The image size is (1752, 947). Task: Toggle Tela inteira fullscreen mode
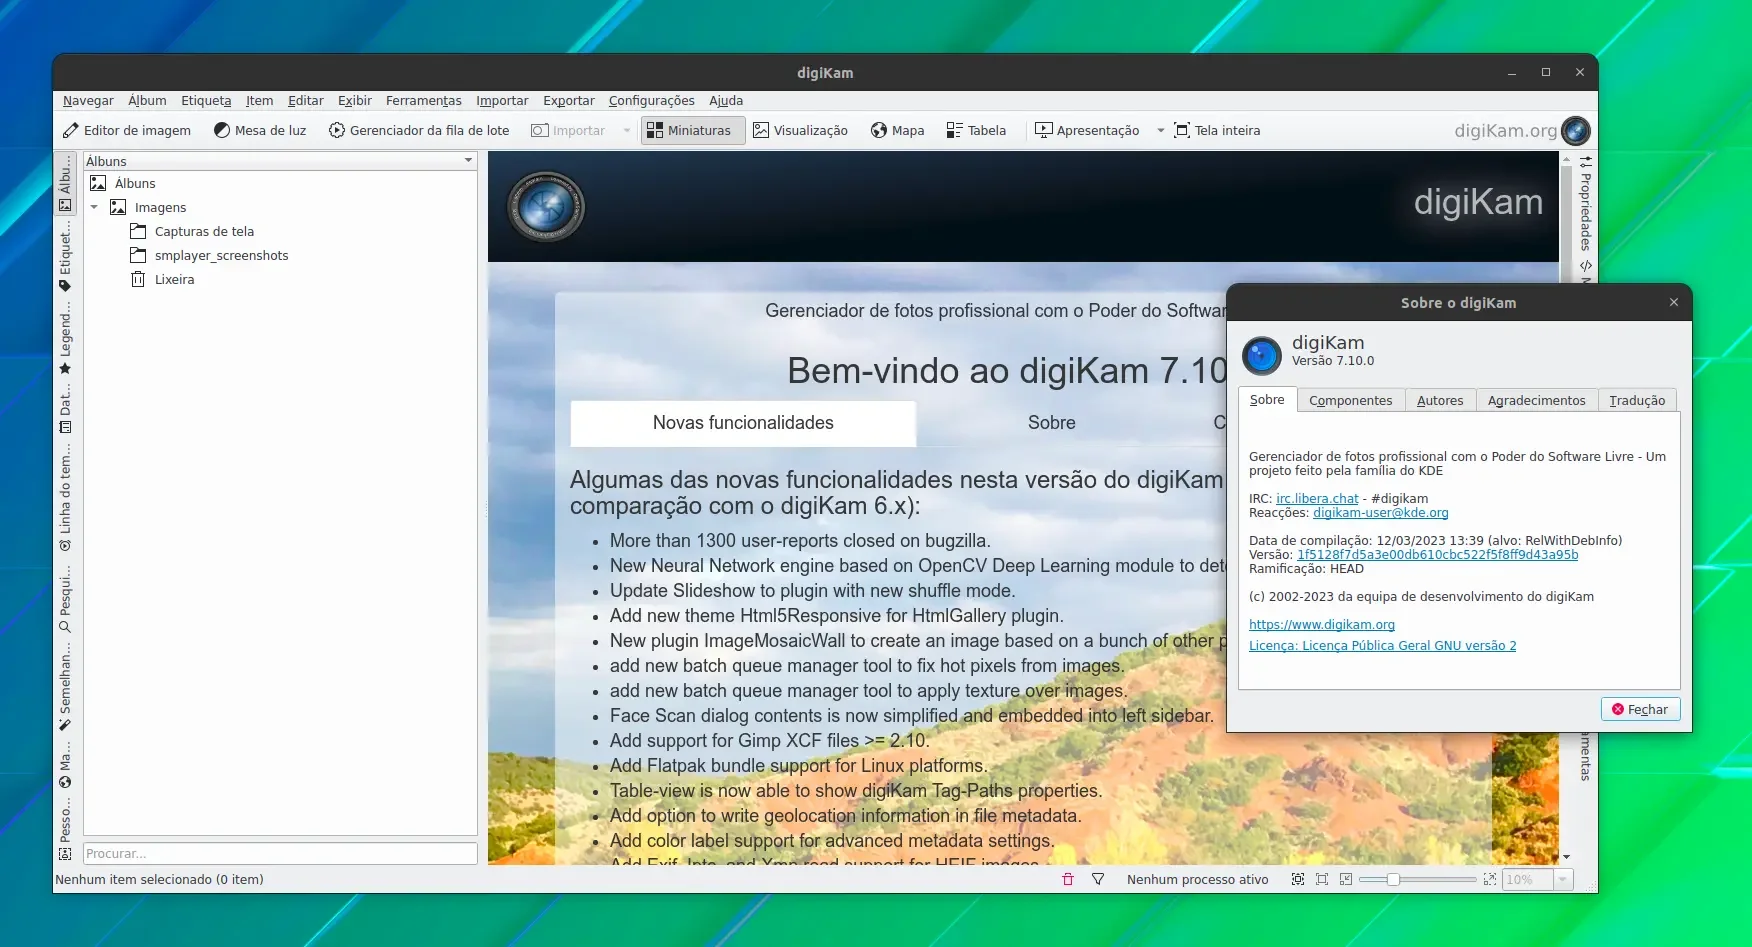tap(1217, 131)
